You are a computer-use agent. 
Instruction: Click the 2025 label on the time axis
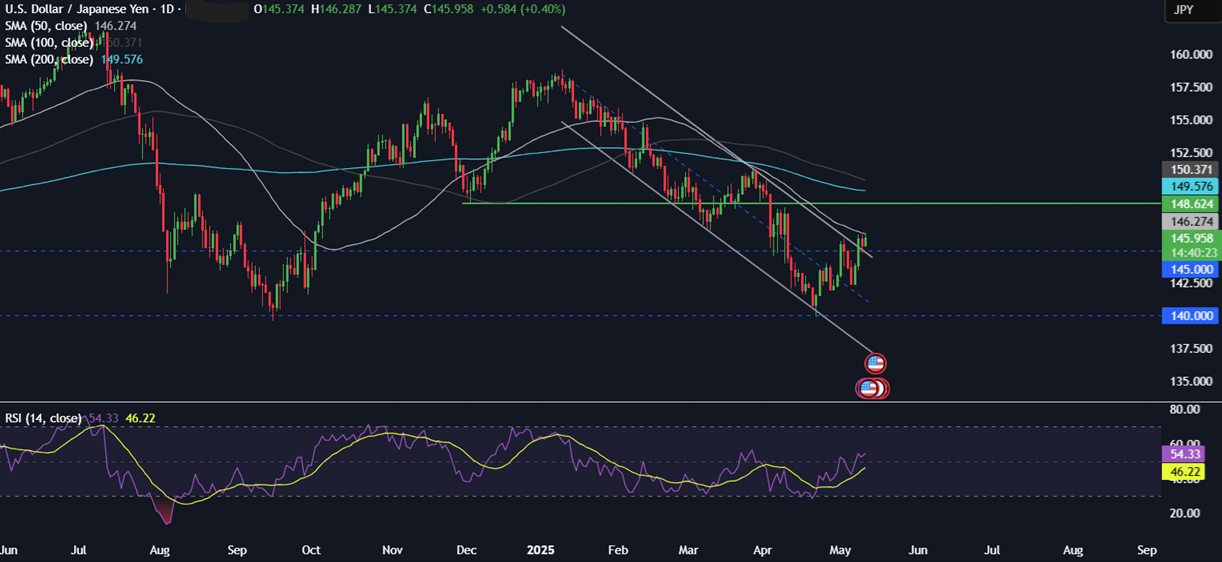point(540,550)
